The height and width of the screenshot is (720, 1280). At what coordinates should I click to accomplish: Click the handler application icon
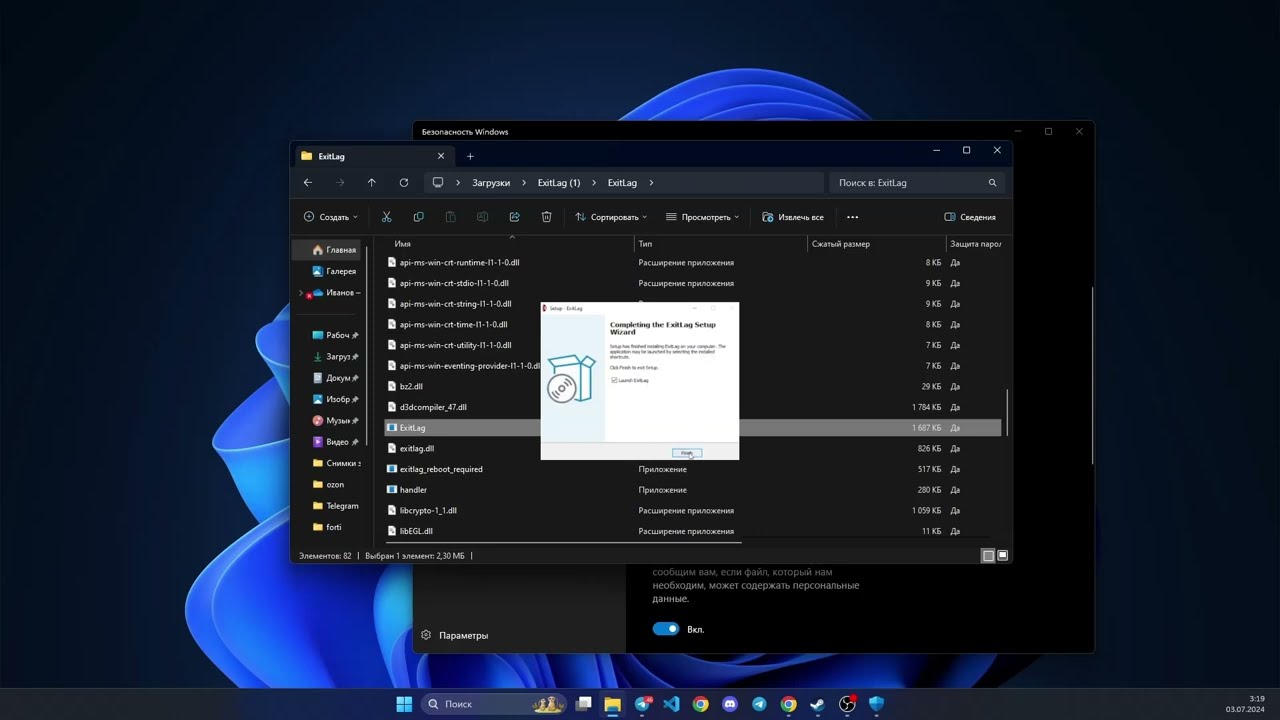392,490
